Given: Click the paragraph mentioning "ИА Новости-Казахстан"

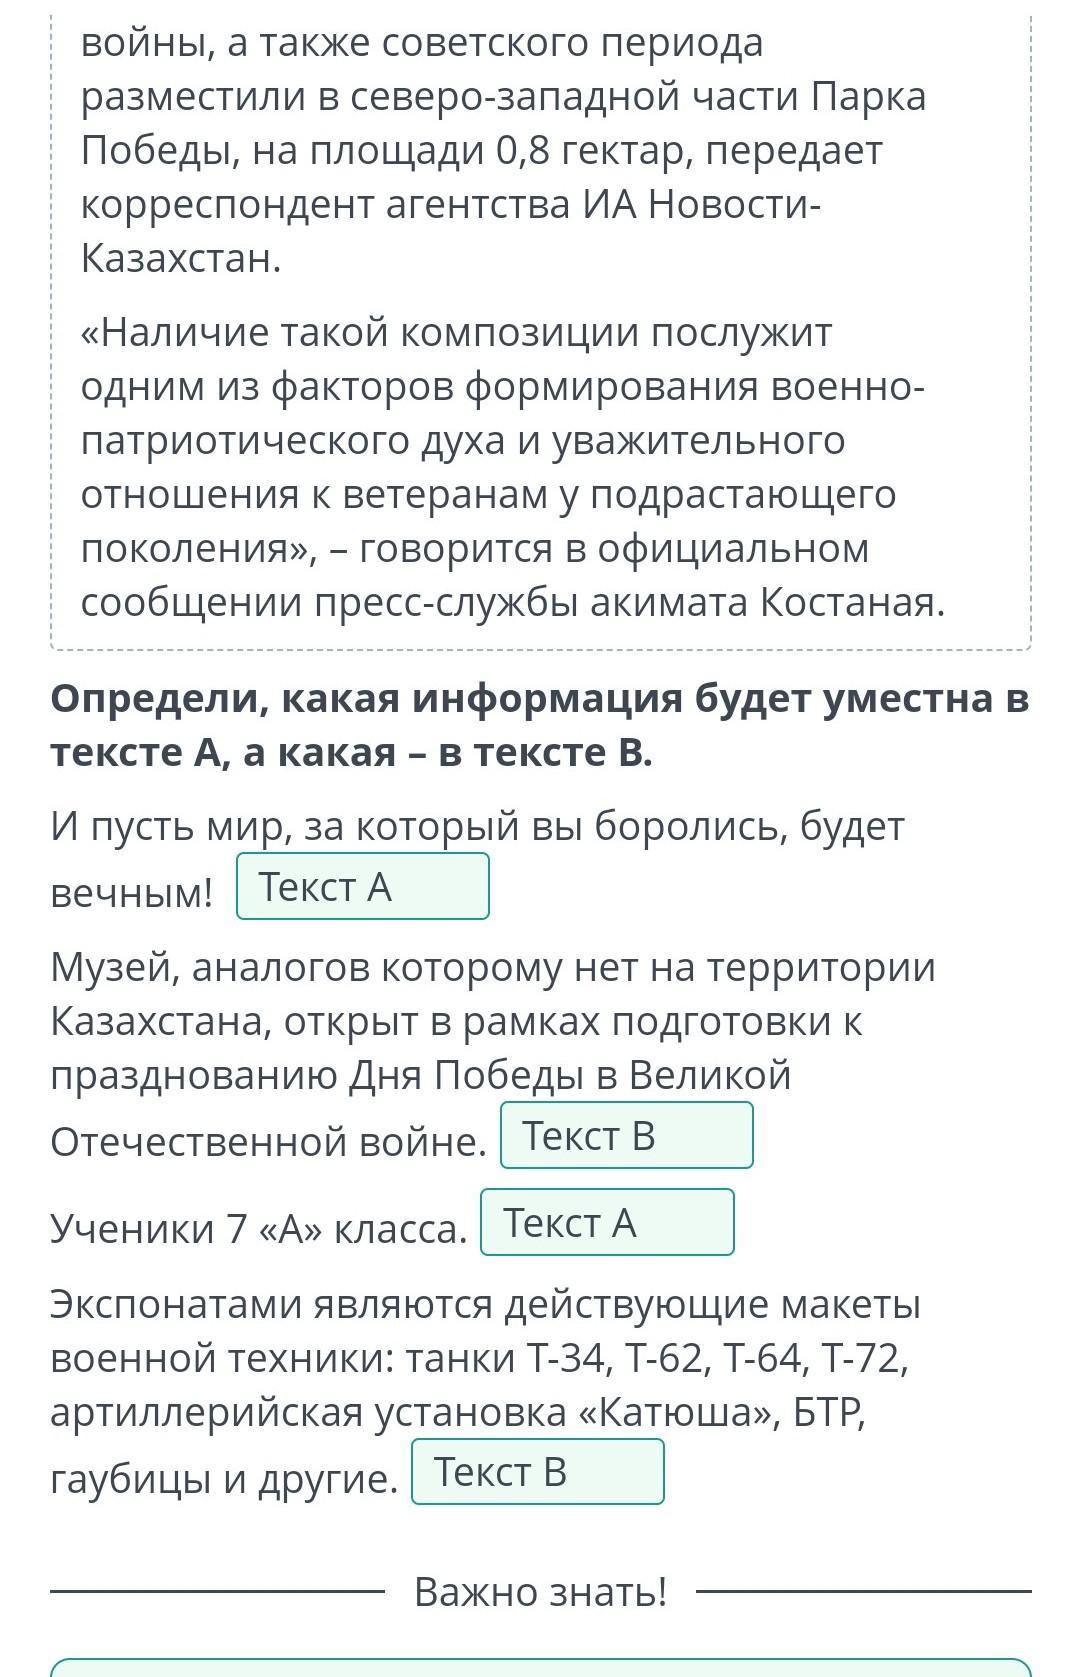Looking at the screenshot, I should 503,150.
